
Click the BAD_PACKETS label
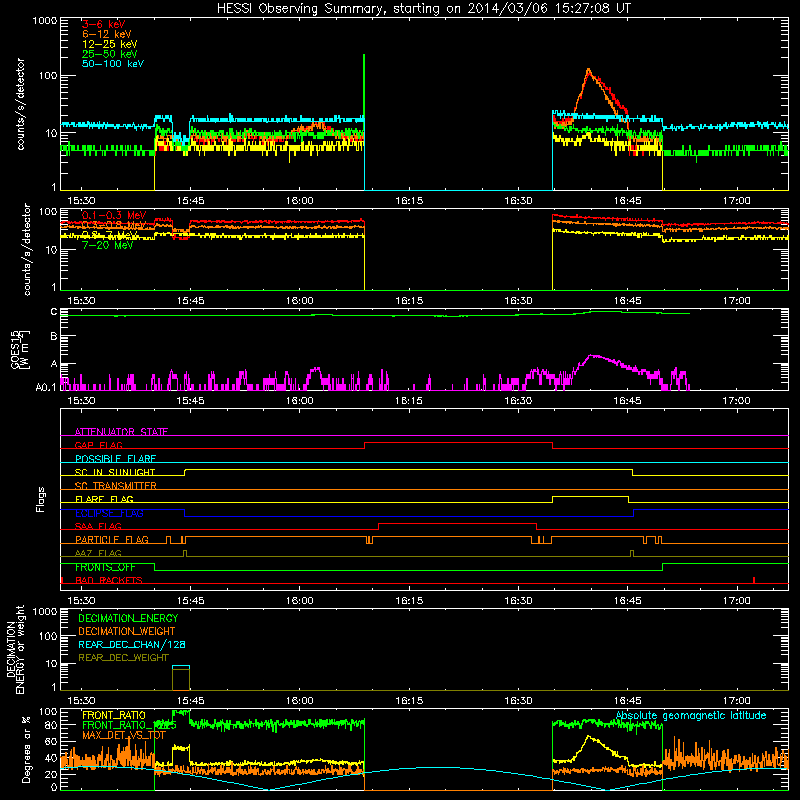coord(109,580)
